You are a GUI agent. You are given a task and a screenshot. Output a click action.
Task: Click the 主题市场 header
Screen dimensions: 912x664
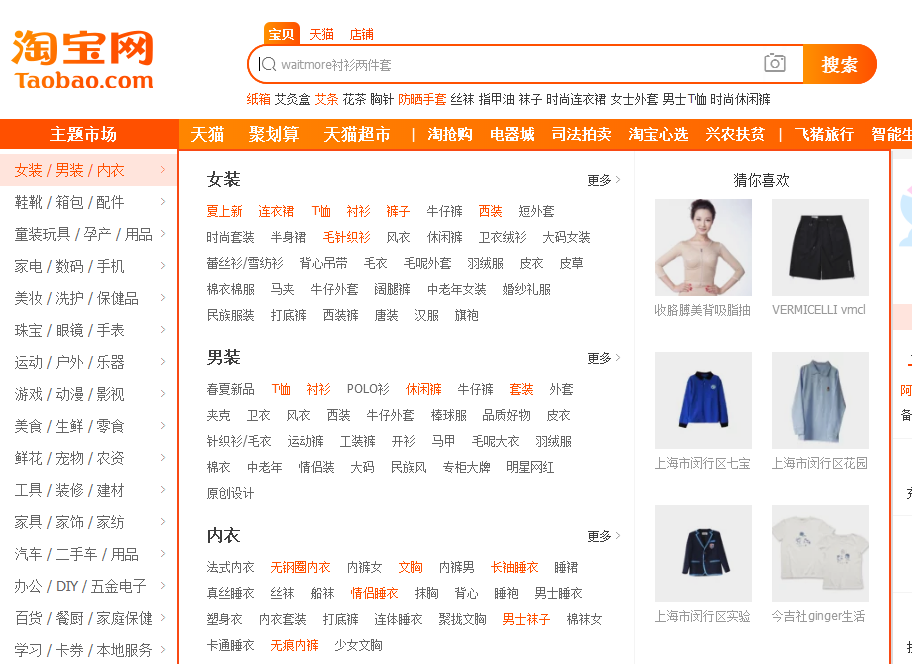pos(83,134)
